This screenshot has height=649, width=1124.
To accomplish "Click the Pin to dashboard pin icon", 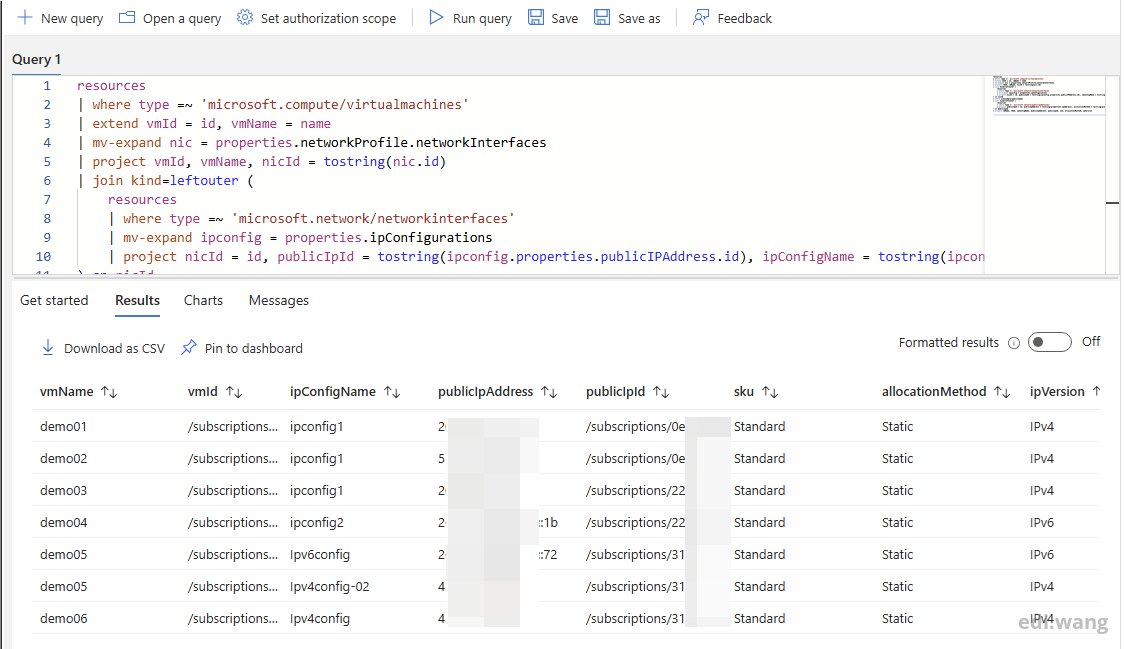I will pos(189,348).
